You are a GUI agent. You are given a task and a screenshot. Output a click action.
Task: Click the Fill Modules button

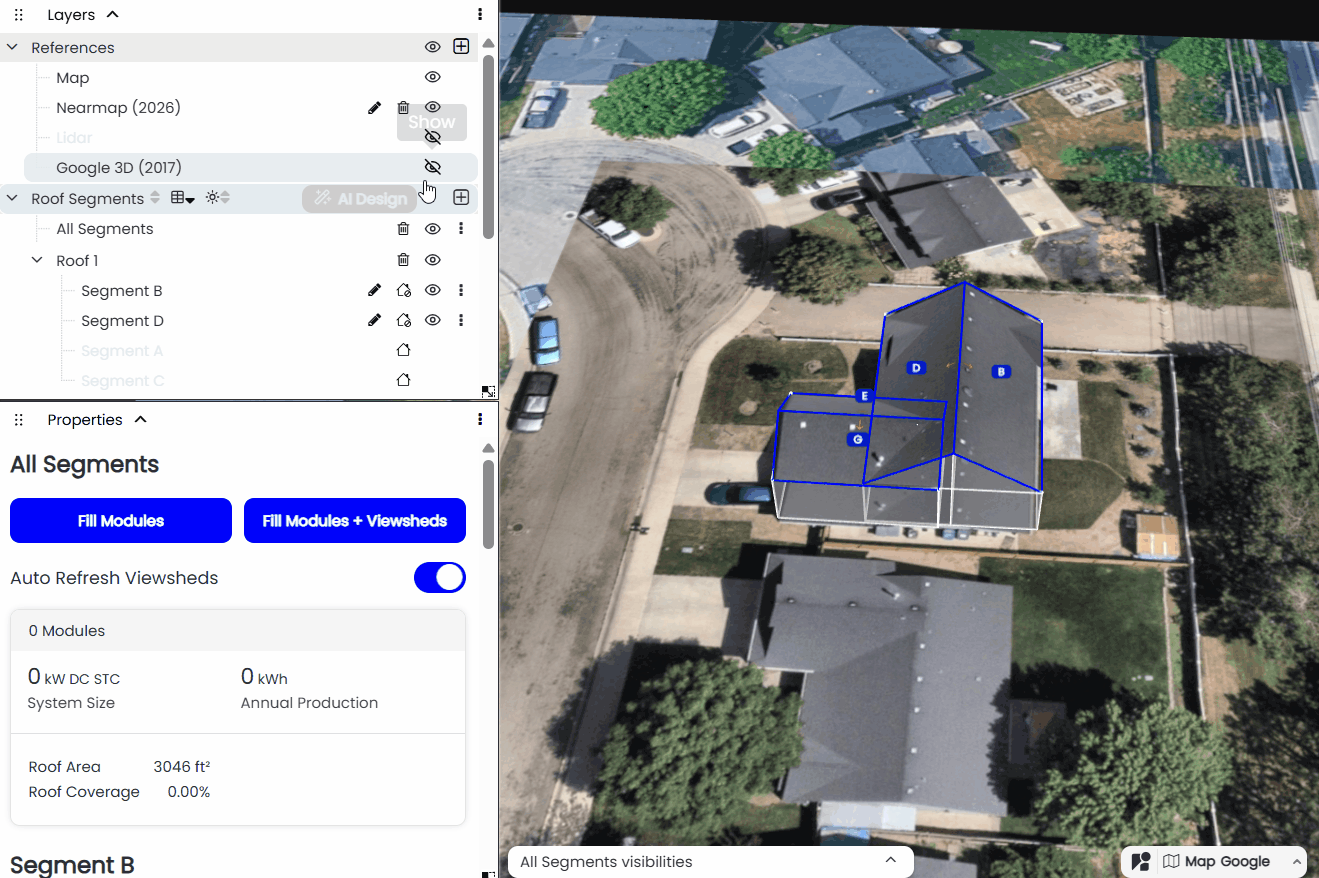tap(121, 520)
